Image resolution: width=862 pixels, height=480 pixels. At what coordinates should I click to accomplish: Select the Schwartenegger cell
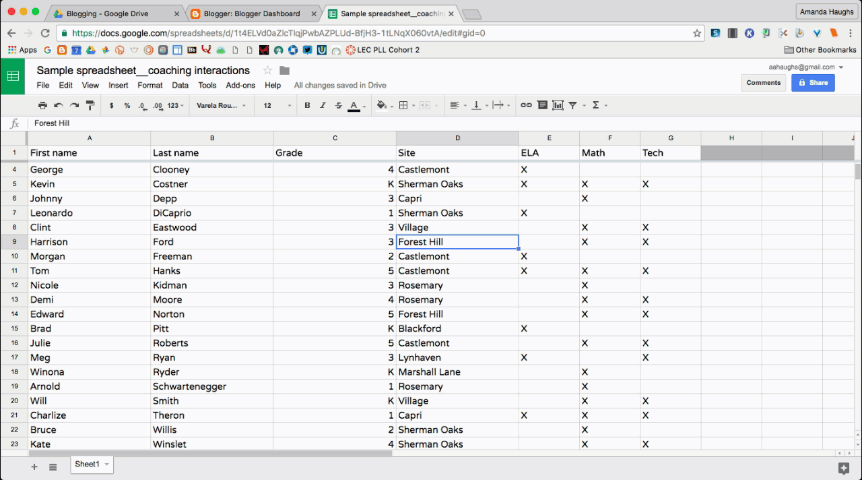[x=212, y=387]
